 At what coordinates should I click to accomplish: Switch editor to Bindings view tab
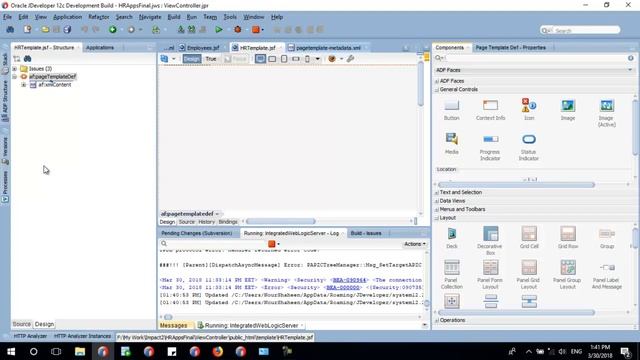228,222
